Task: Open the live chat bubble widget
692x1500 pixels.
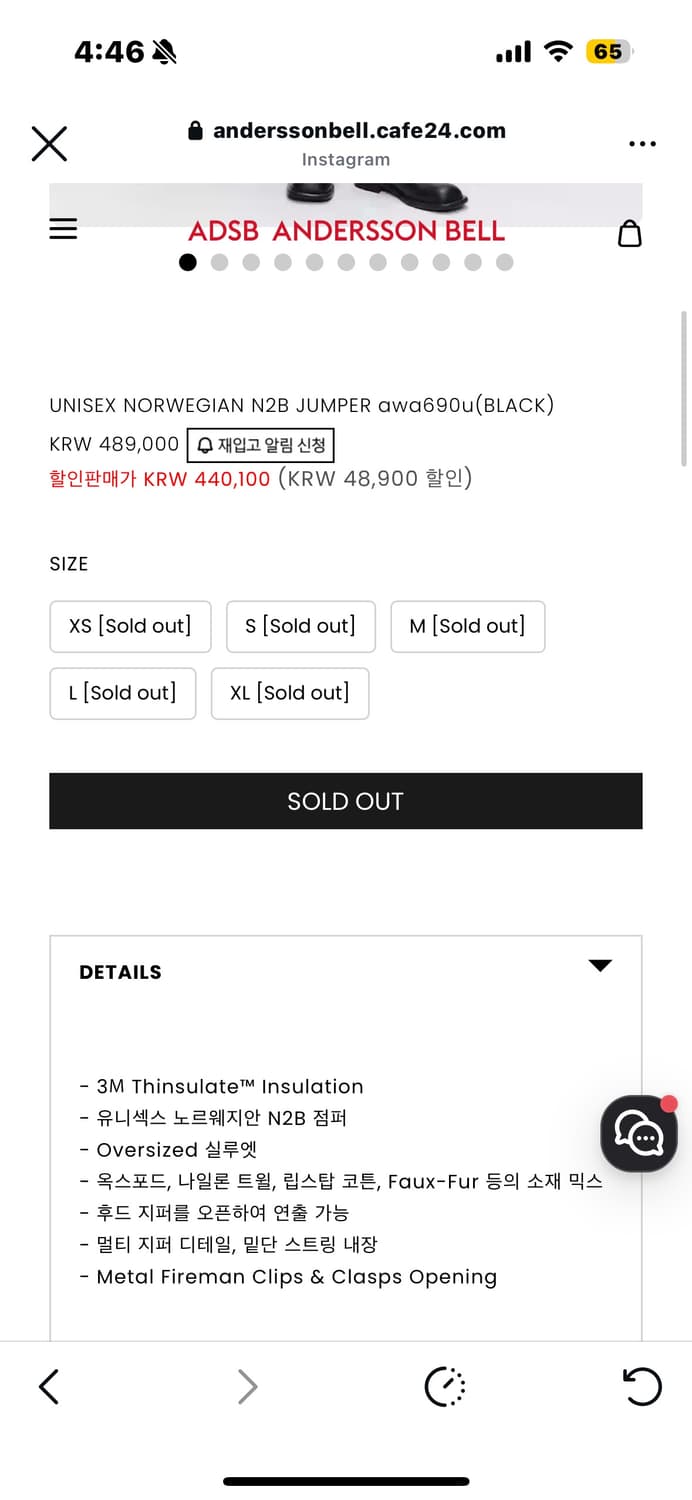Action: pos(639,1134)
